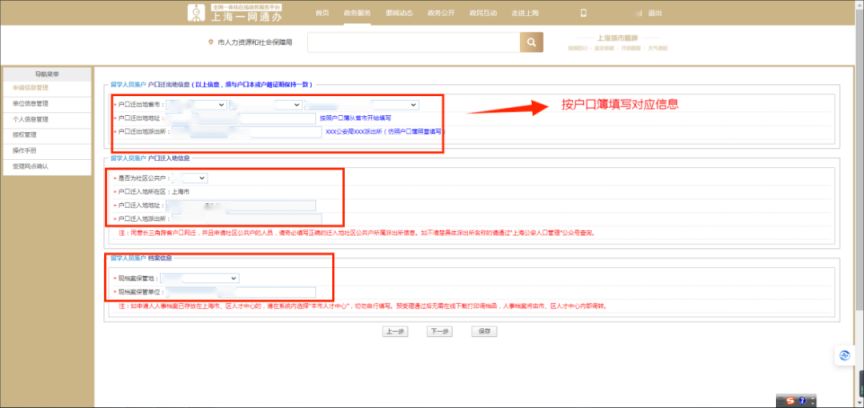Click the Shanghai 一网通办 logo

[x=232, y=12]
